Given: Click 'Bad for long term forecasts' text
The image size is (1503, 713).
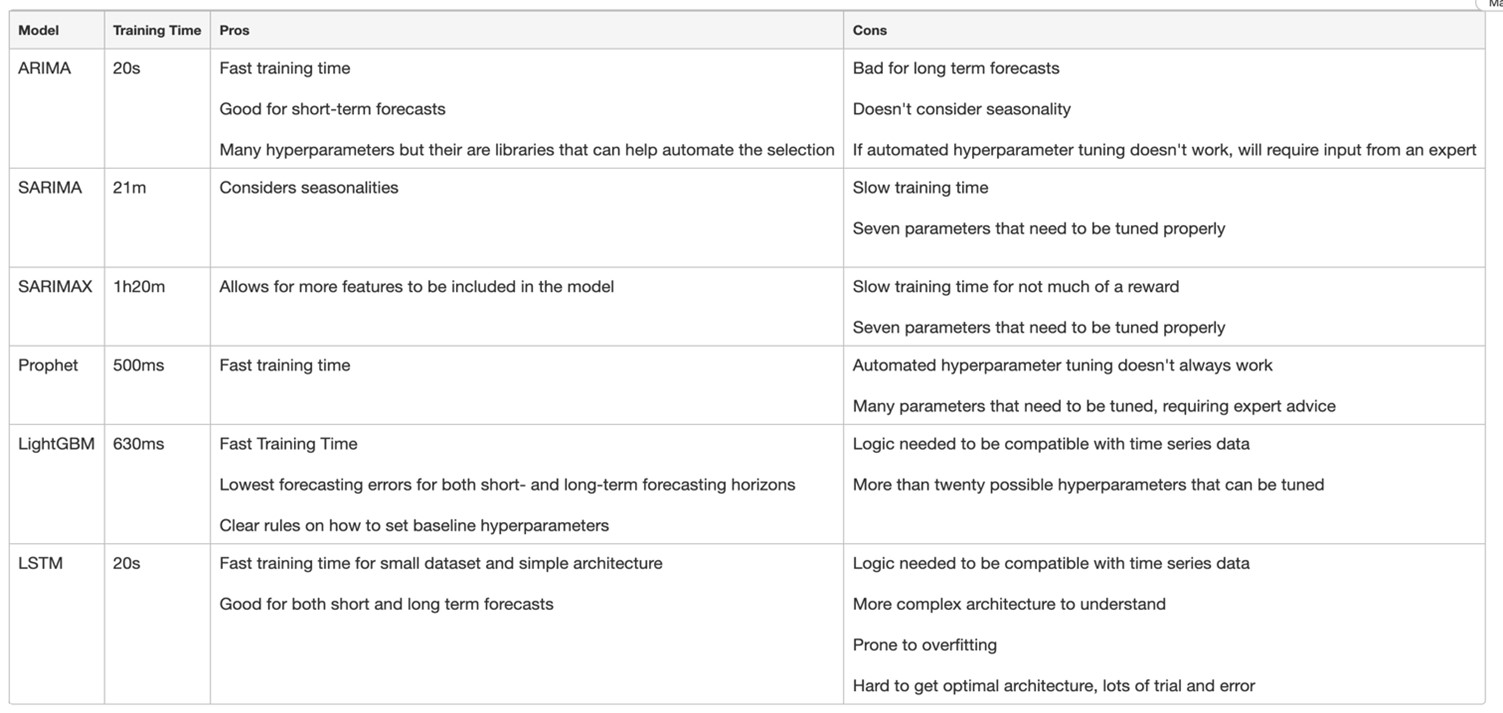Looking at the screenshot, I should coord(955,69).
